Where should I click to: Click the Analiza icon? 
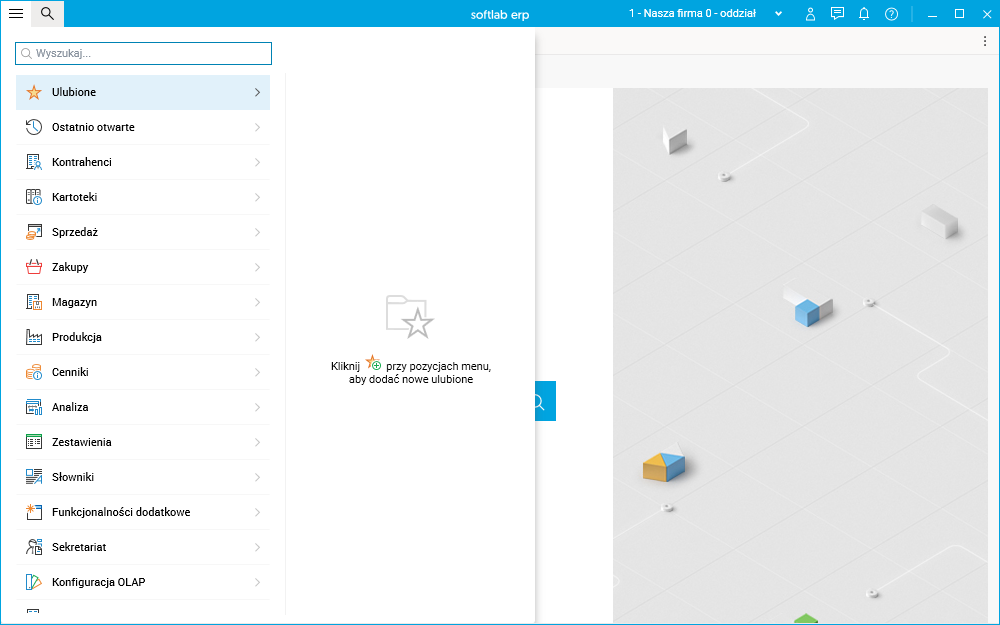[x=34, y=407]
